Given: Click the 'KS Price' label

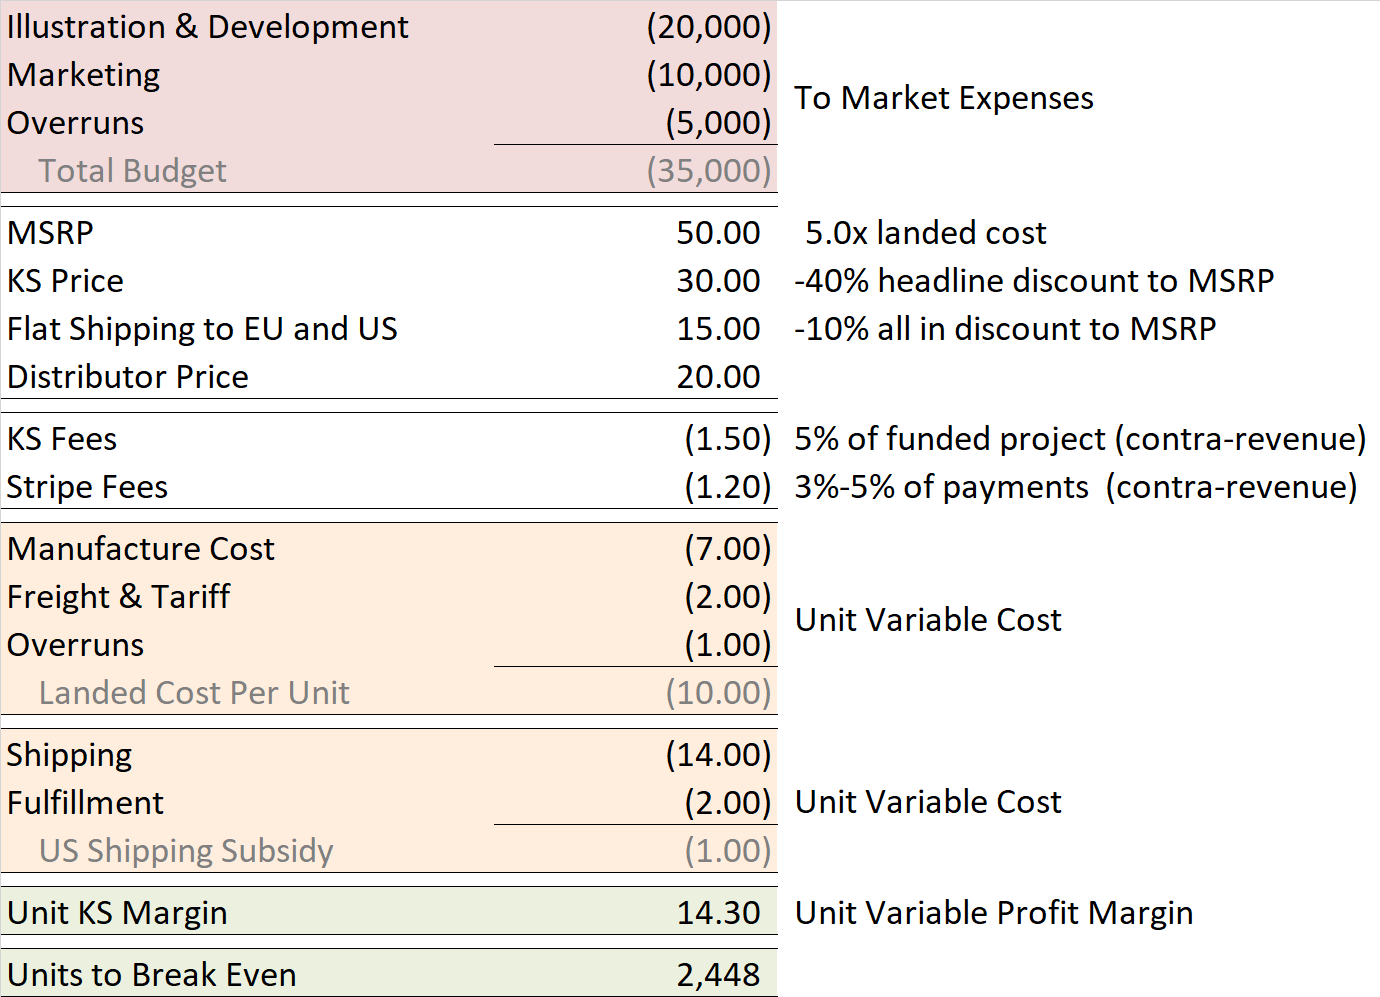Looking at the screenshot, I should pos(65,281).
